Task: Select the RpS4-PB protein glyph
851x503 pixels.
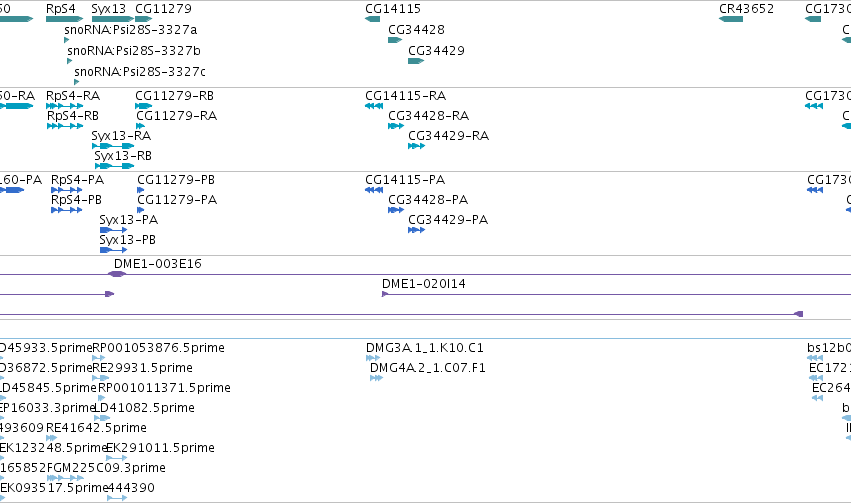Action: pos(67,210)
